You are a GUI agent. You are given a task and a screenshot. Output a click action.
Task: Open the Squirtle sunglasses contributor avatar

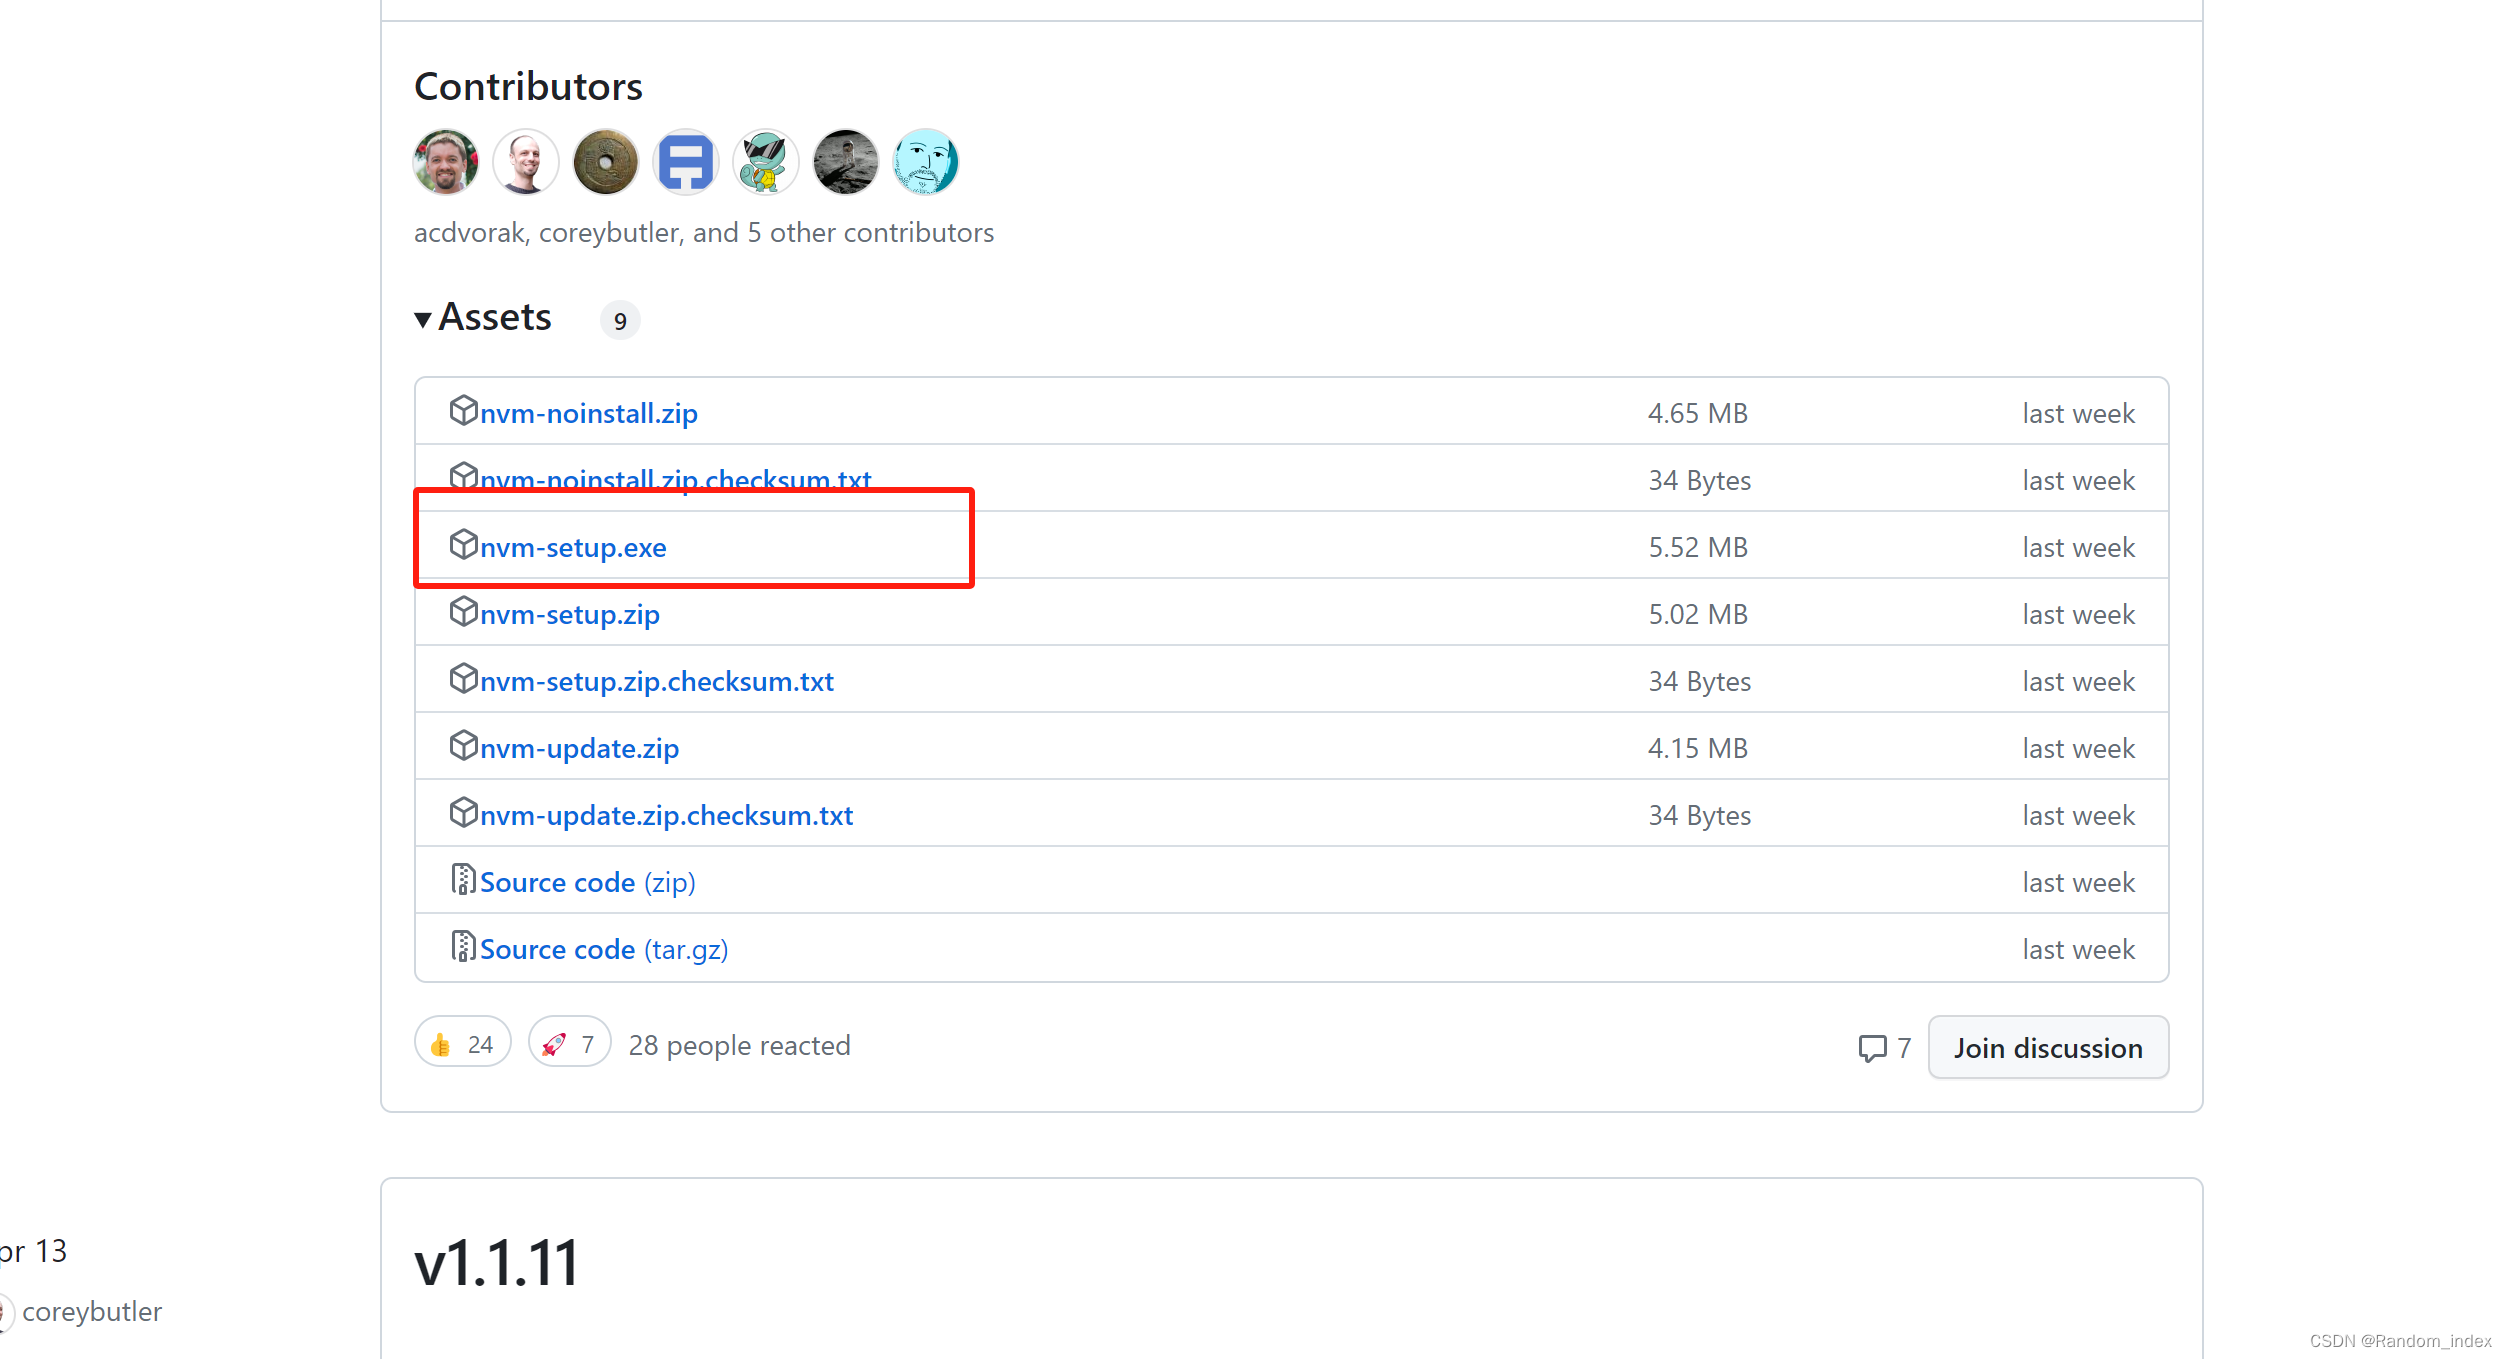click(765, 161)
